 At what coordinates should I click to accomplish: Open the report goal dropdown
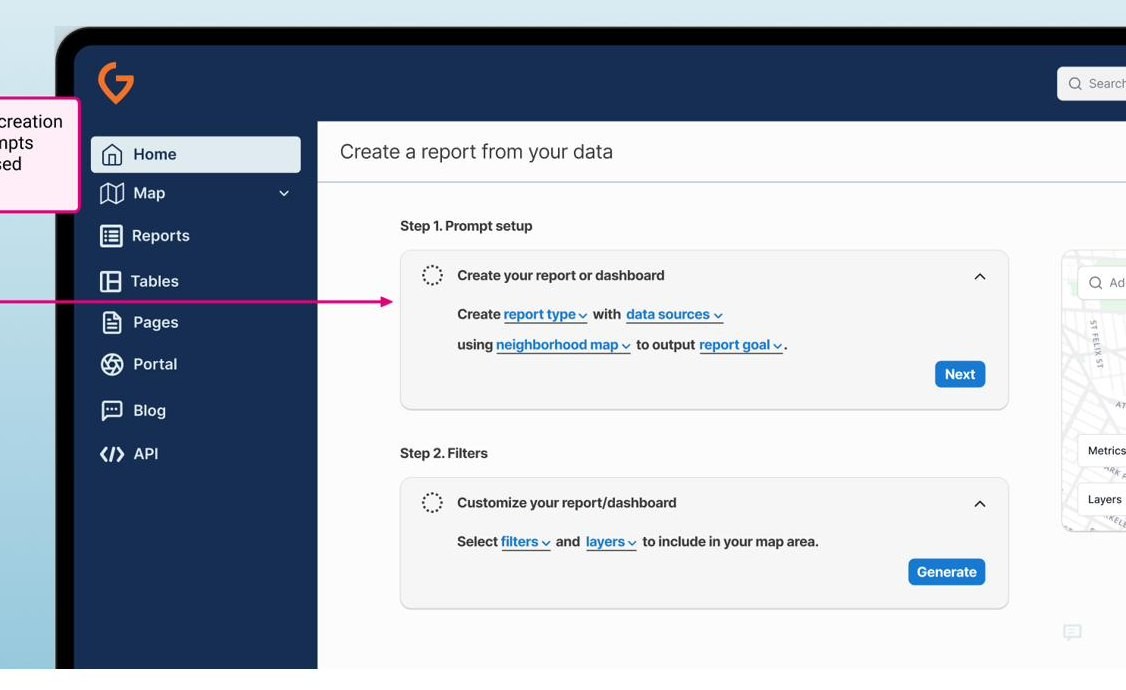point(741,345)
